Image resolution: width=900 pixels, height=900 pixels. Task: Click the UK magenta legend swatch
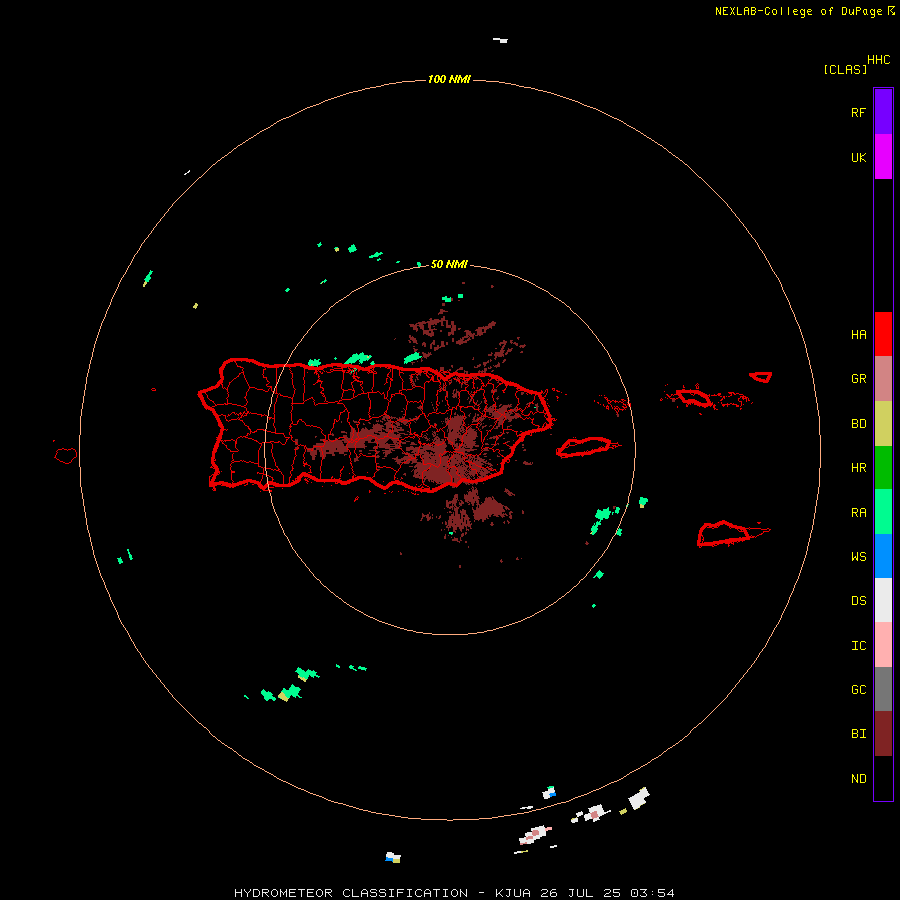[883, 157]
